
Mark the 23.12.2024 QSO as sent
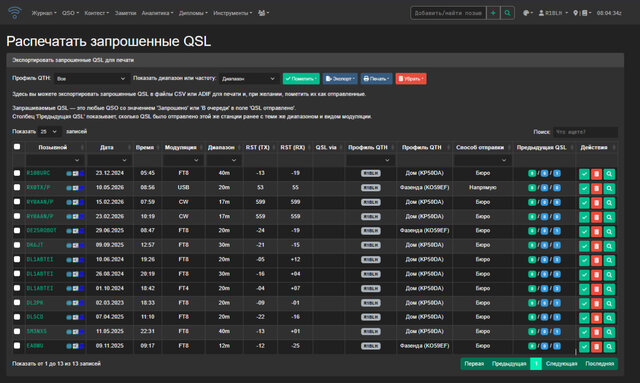pyautogui.click(x=584, y=174)
